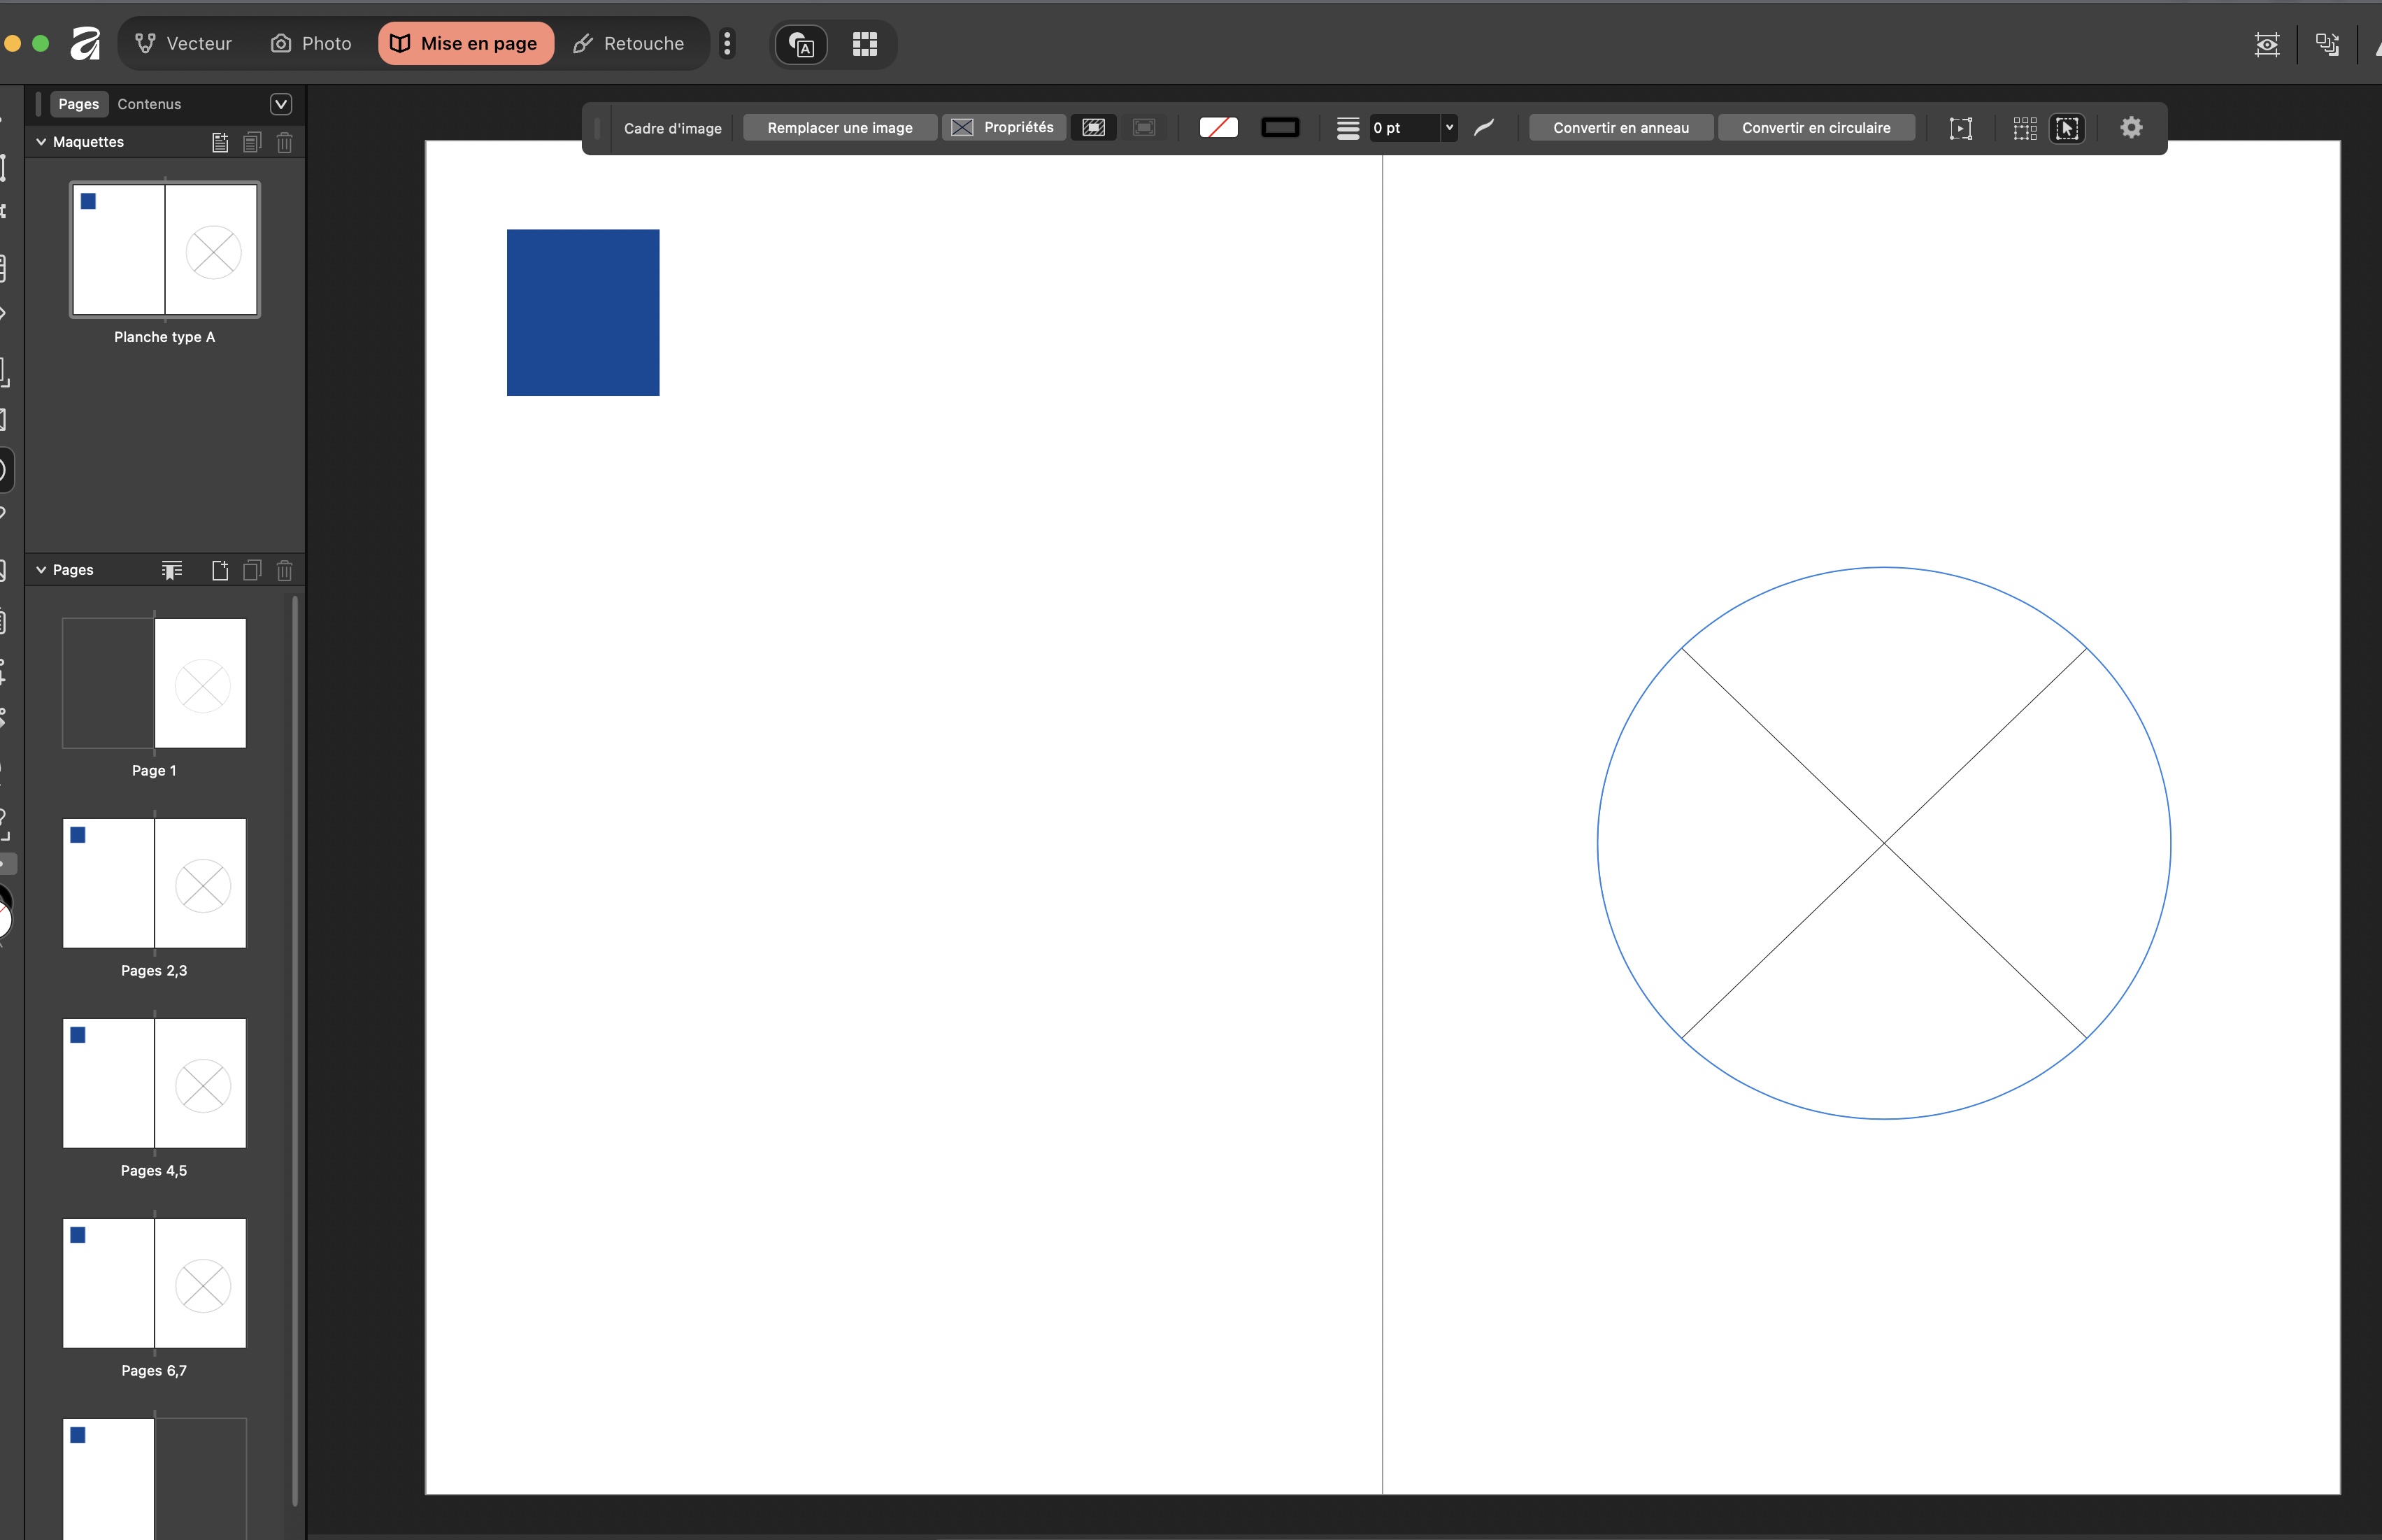Click the text styles icon in top bar
2382x1540 pixels.
point(802,44)
